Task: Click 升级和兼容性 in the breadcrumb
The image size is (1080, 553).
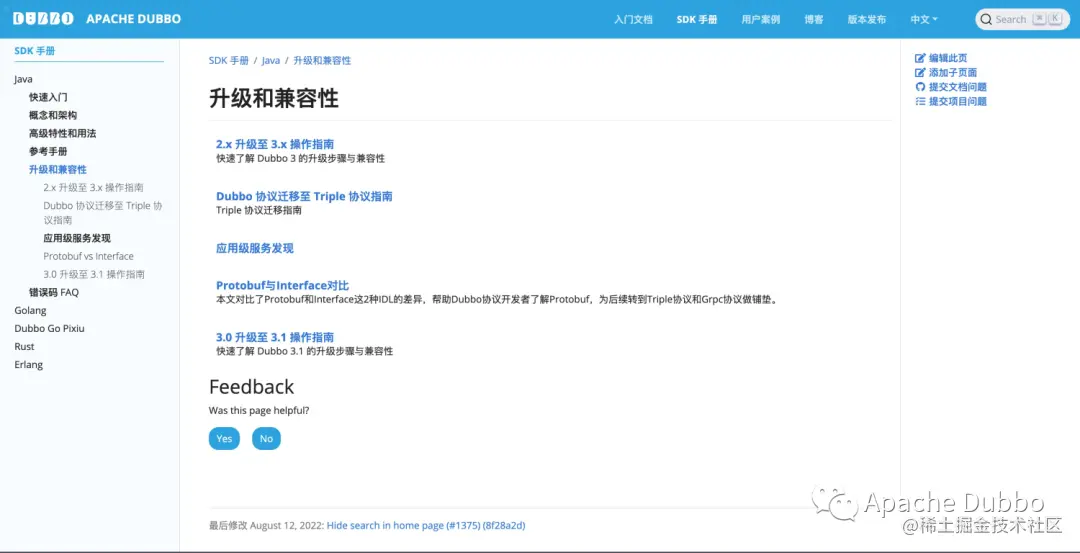Action: (322, 61)
